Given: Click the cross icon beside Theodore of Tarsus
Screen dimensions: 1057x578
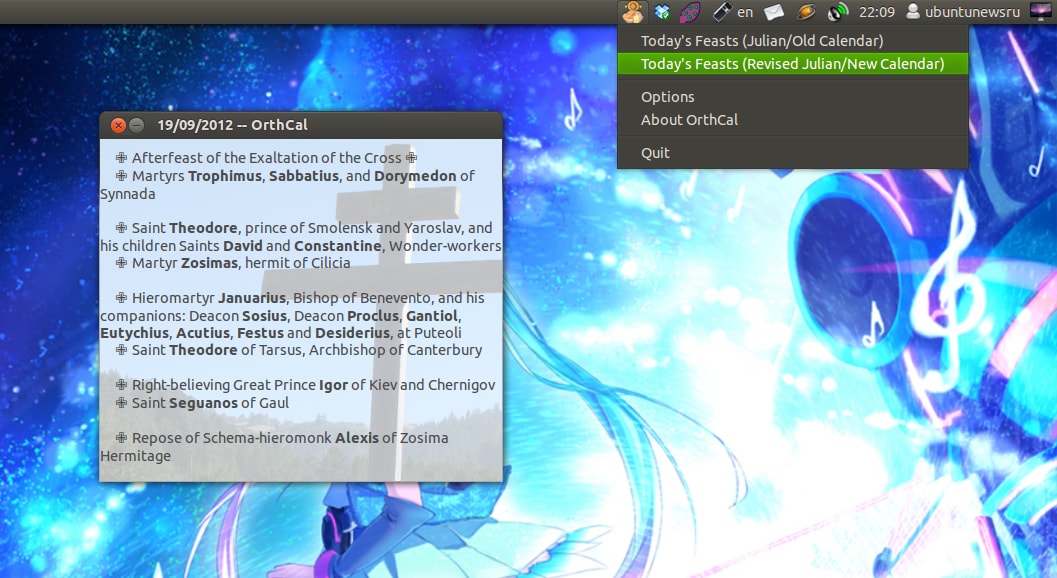Looking at the screenshot, I should coord(121,349).
